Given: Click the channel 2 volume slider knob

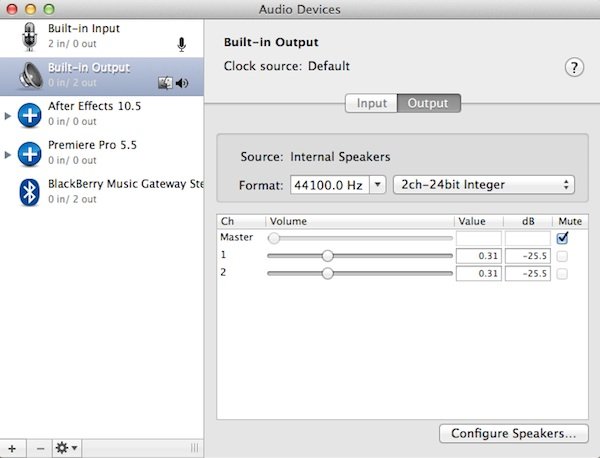Looking at the screenshot, I should pyautogui.click(x=328, y=274).
